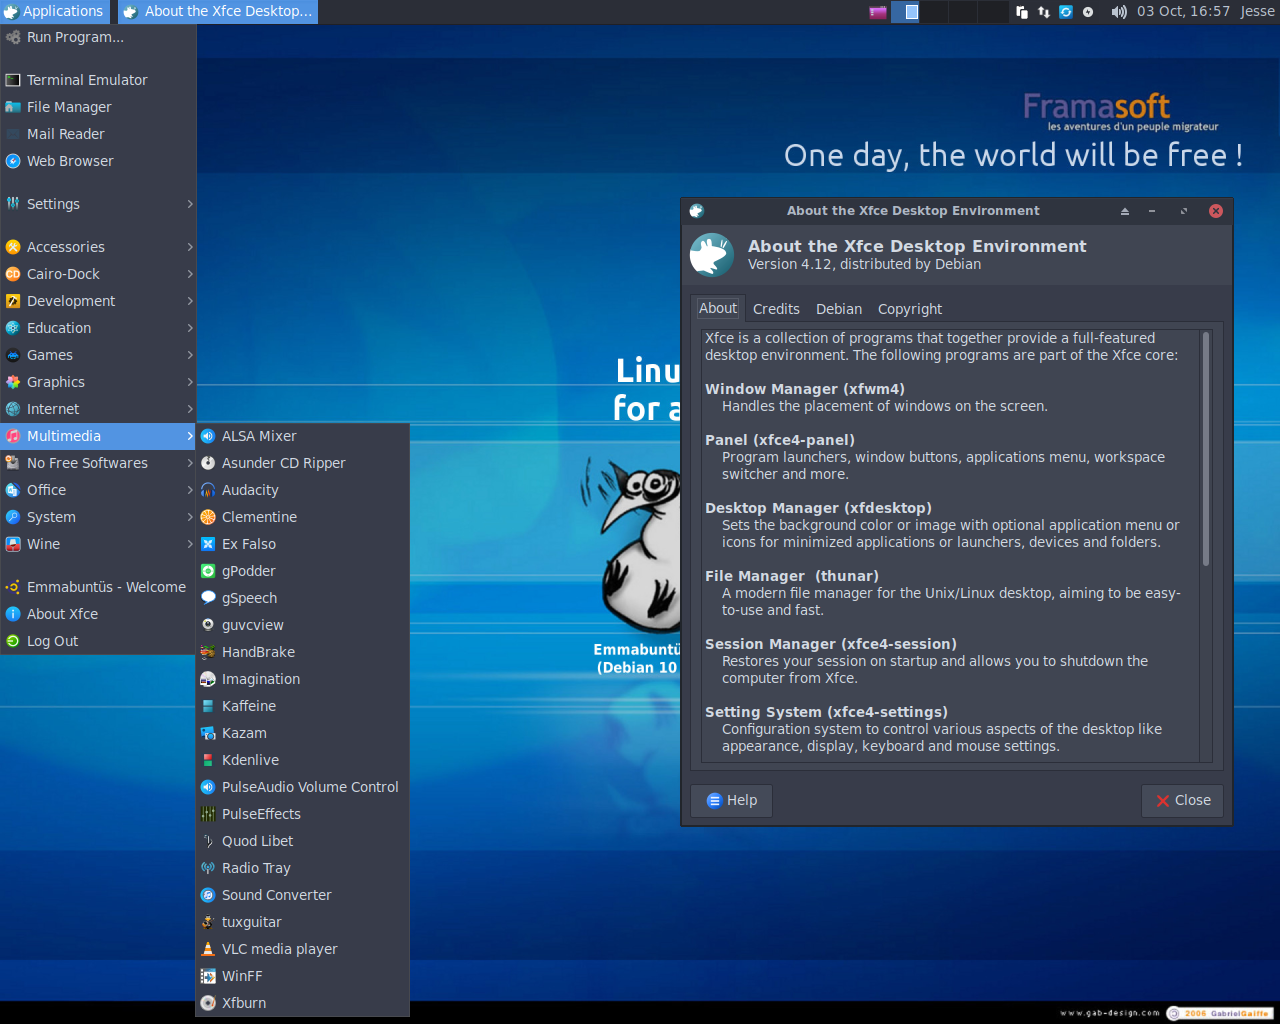Launch VLC media player
Screen dimensions: 1280x1024
(303, 949)
